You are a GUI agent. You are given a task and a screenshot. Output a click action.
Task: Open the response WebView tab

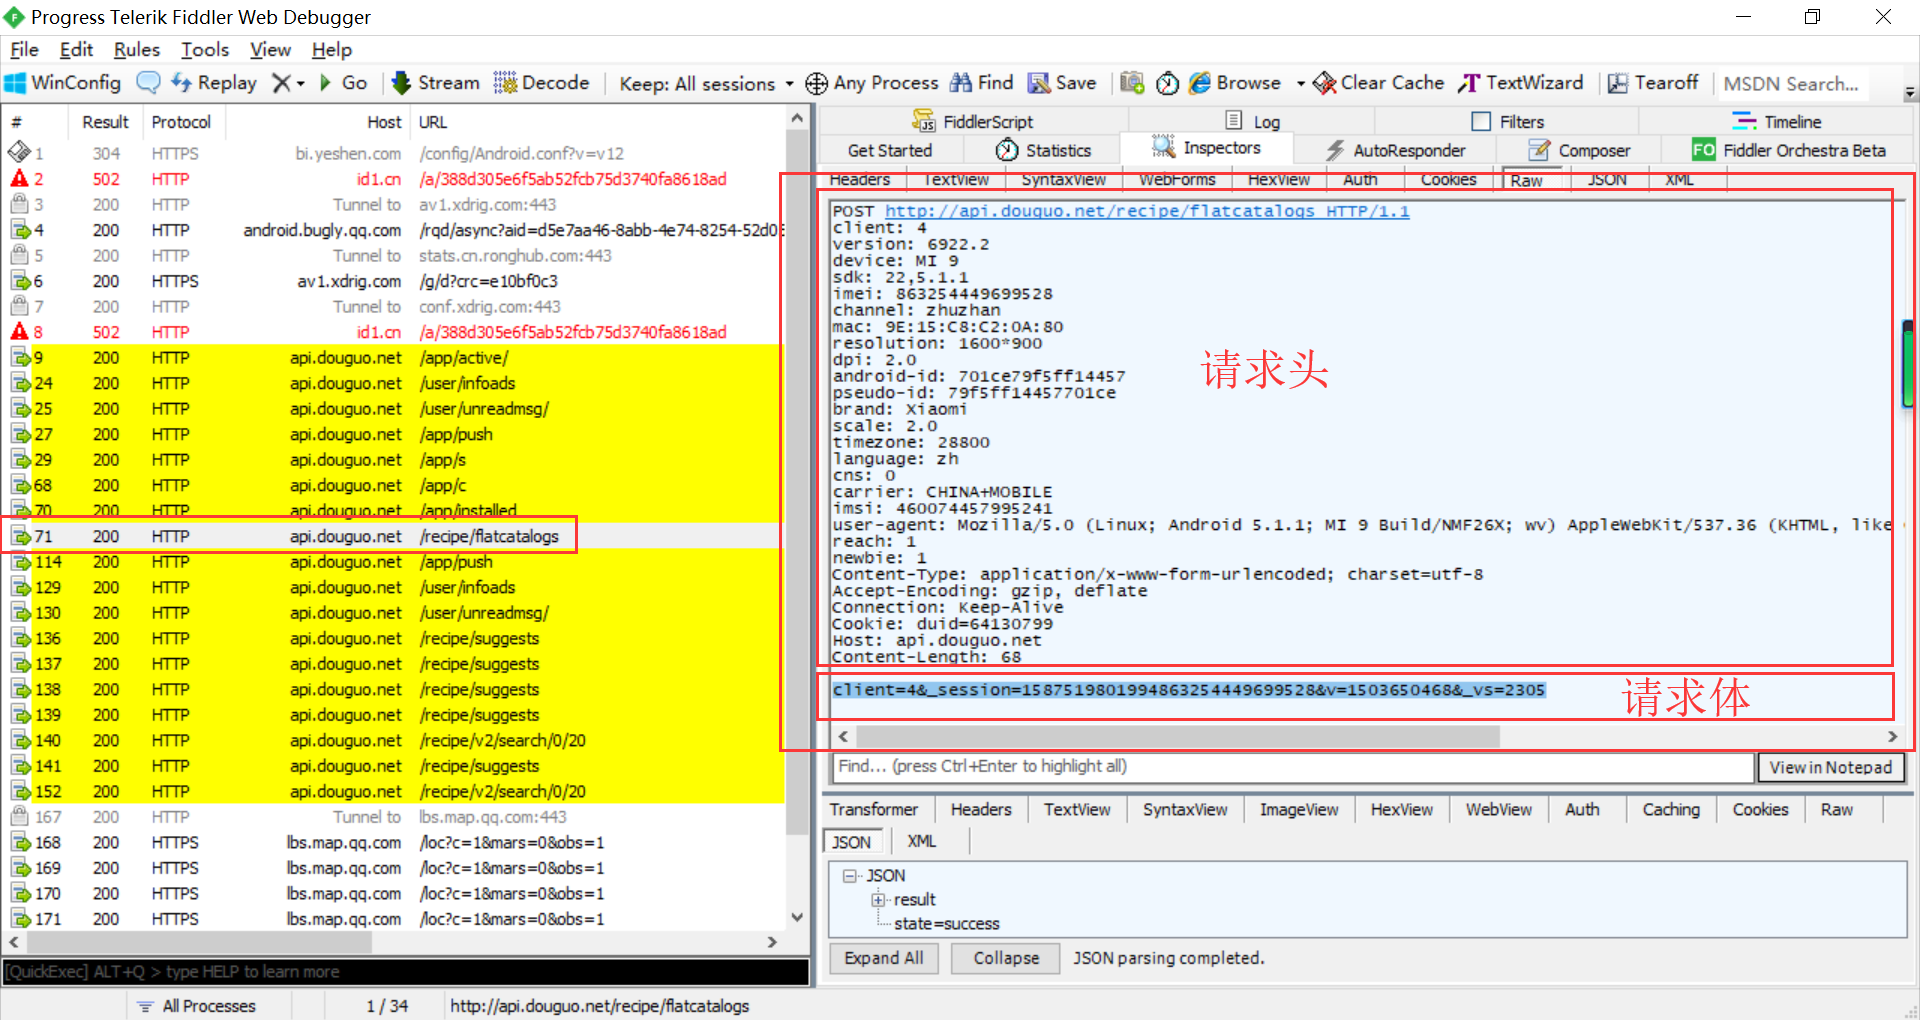click(1499, 810)
